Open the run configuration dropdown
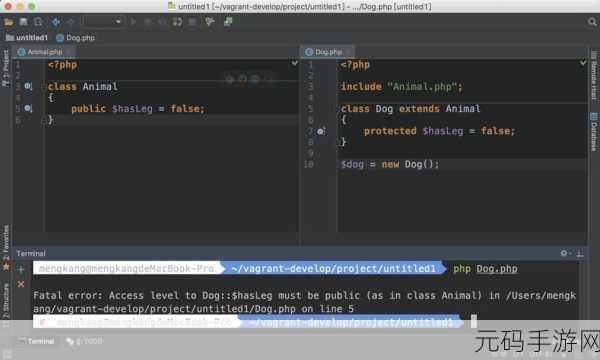600x360 pixels. pyautogui.click(x=102, y=22)
